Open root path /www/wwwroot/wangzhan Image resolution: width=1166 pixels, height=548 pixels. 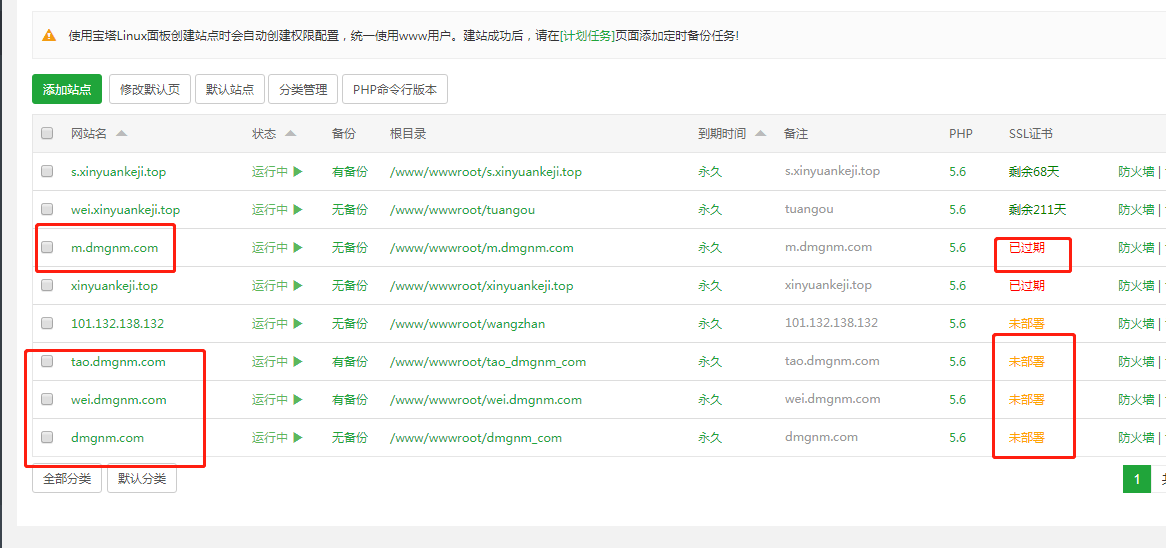pos(468,323)
